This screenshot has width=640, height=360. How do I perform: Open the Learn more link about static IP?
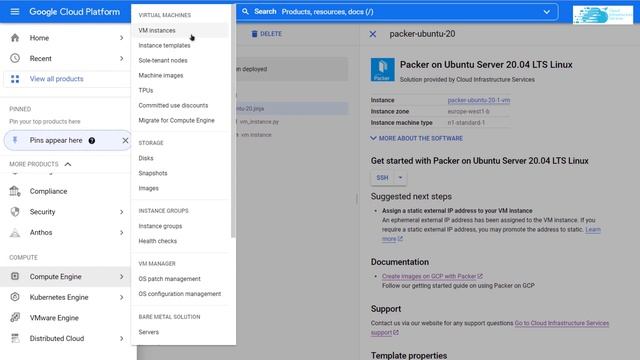coord(593,229)
